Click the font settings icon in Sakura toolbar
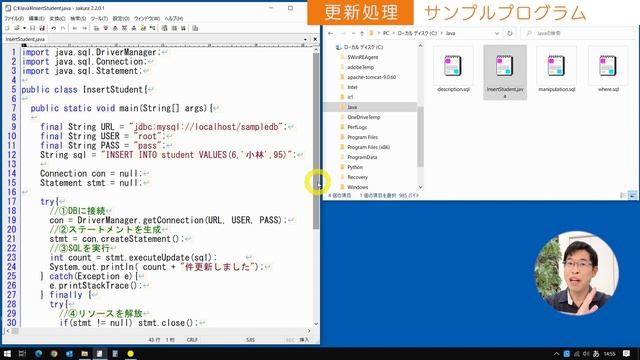Image resolution: width=640 pixels, height=360 pixels. 164,28
